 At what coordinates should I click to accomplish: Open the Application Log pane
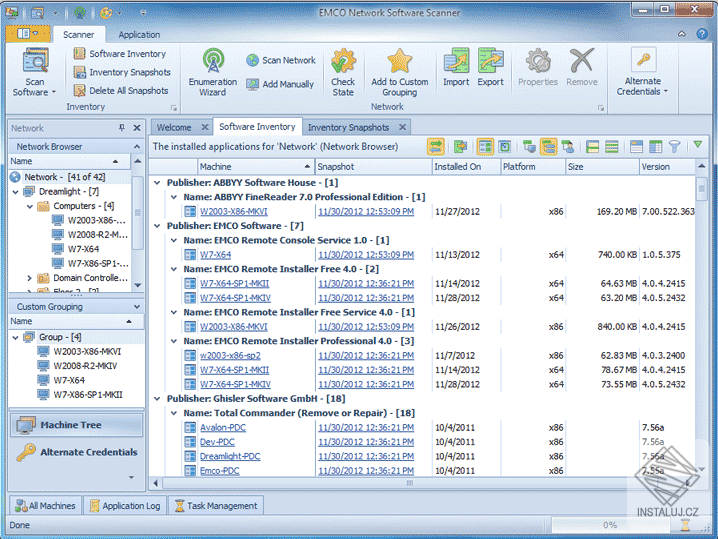125,506
